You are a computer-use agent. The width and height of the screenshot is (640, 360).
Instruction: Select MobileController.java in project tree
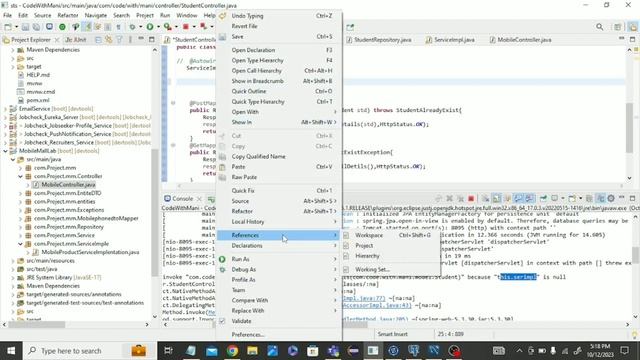point(68,185)
